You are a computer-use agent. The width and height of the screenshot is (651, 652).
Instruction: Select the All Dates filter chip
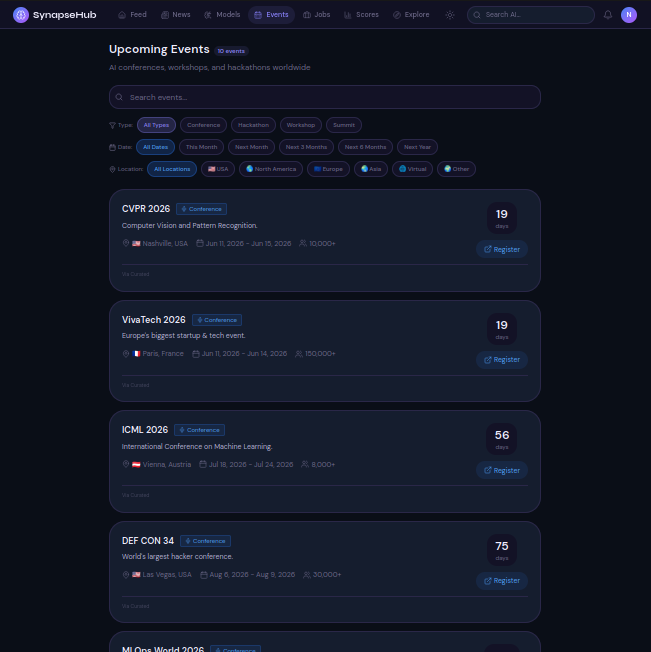(155, 147)
